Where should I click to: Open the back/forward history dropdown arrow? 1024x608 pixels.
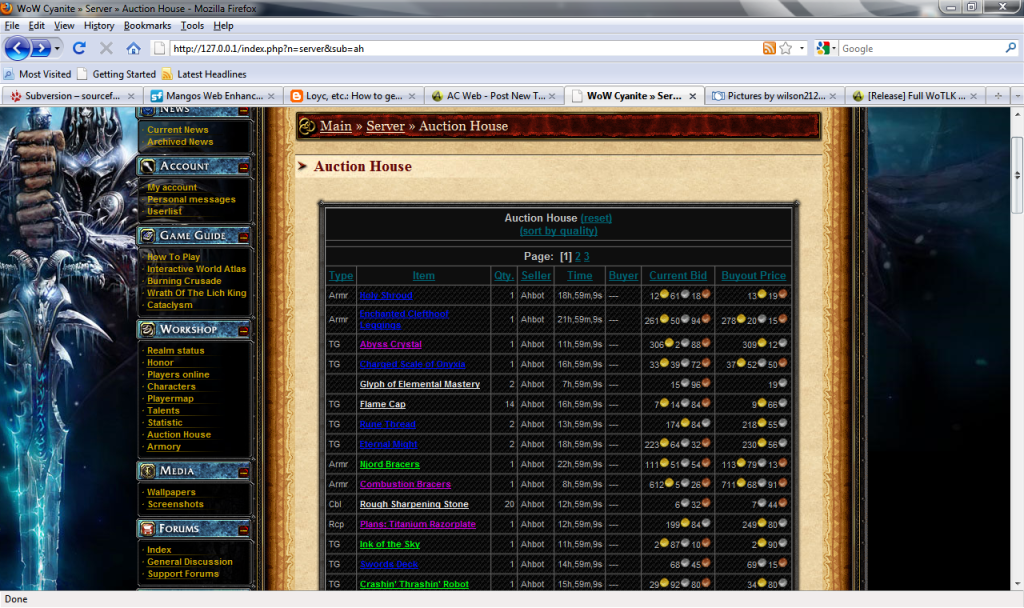point(58,48)
